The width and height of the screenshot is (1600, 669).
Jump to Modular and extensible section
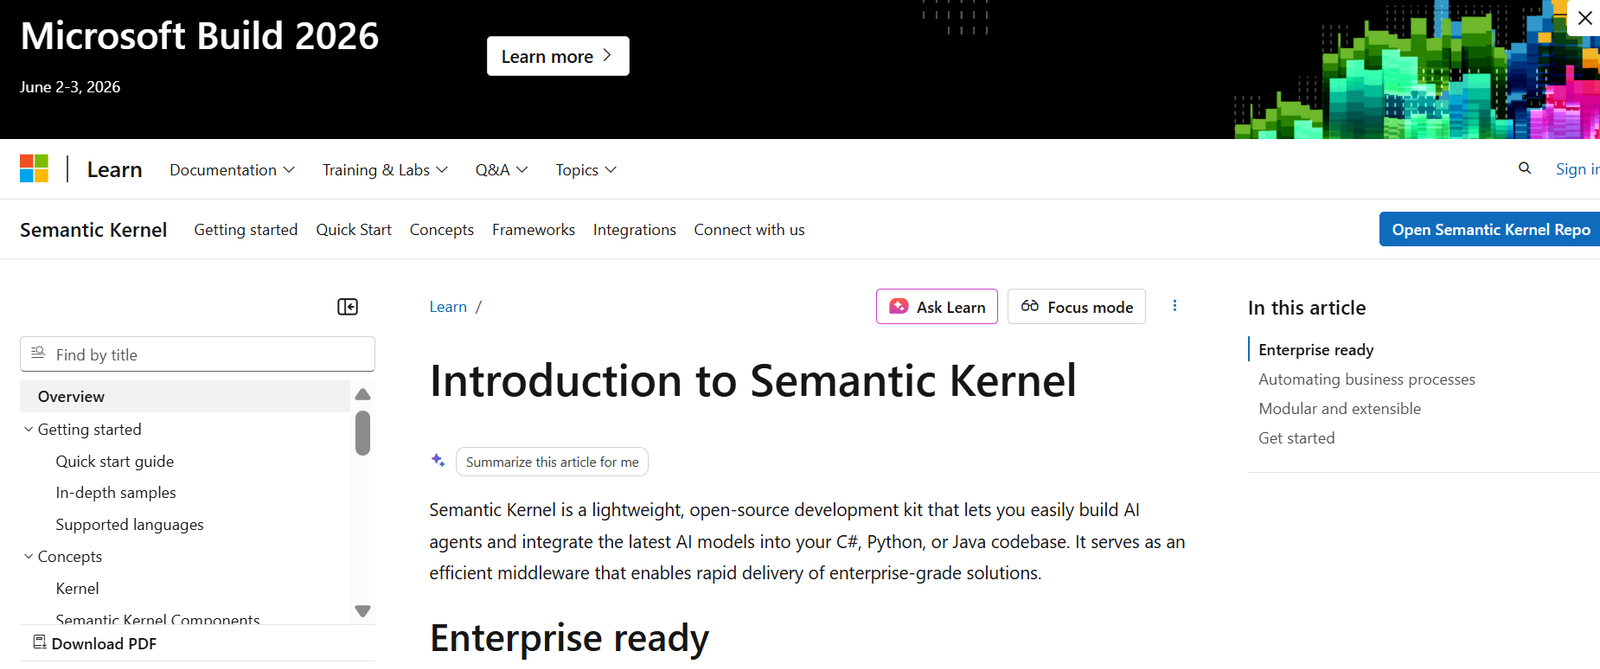1340,408
